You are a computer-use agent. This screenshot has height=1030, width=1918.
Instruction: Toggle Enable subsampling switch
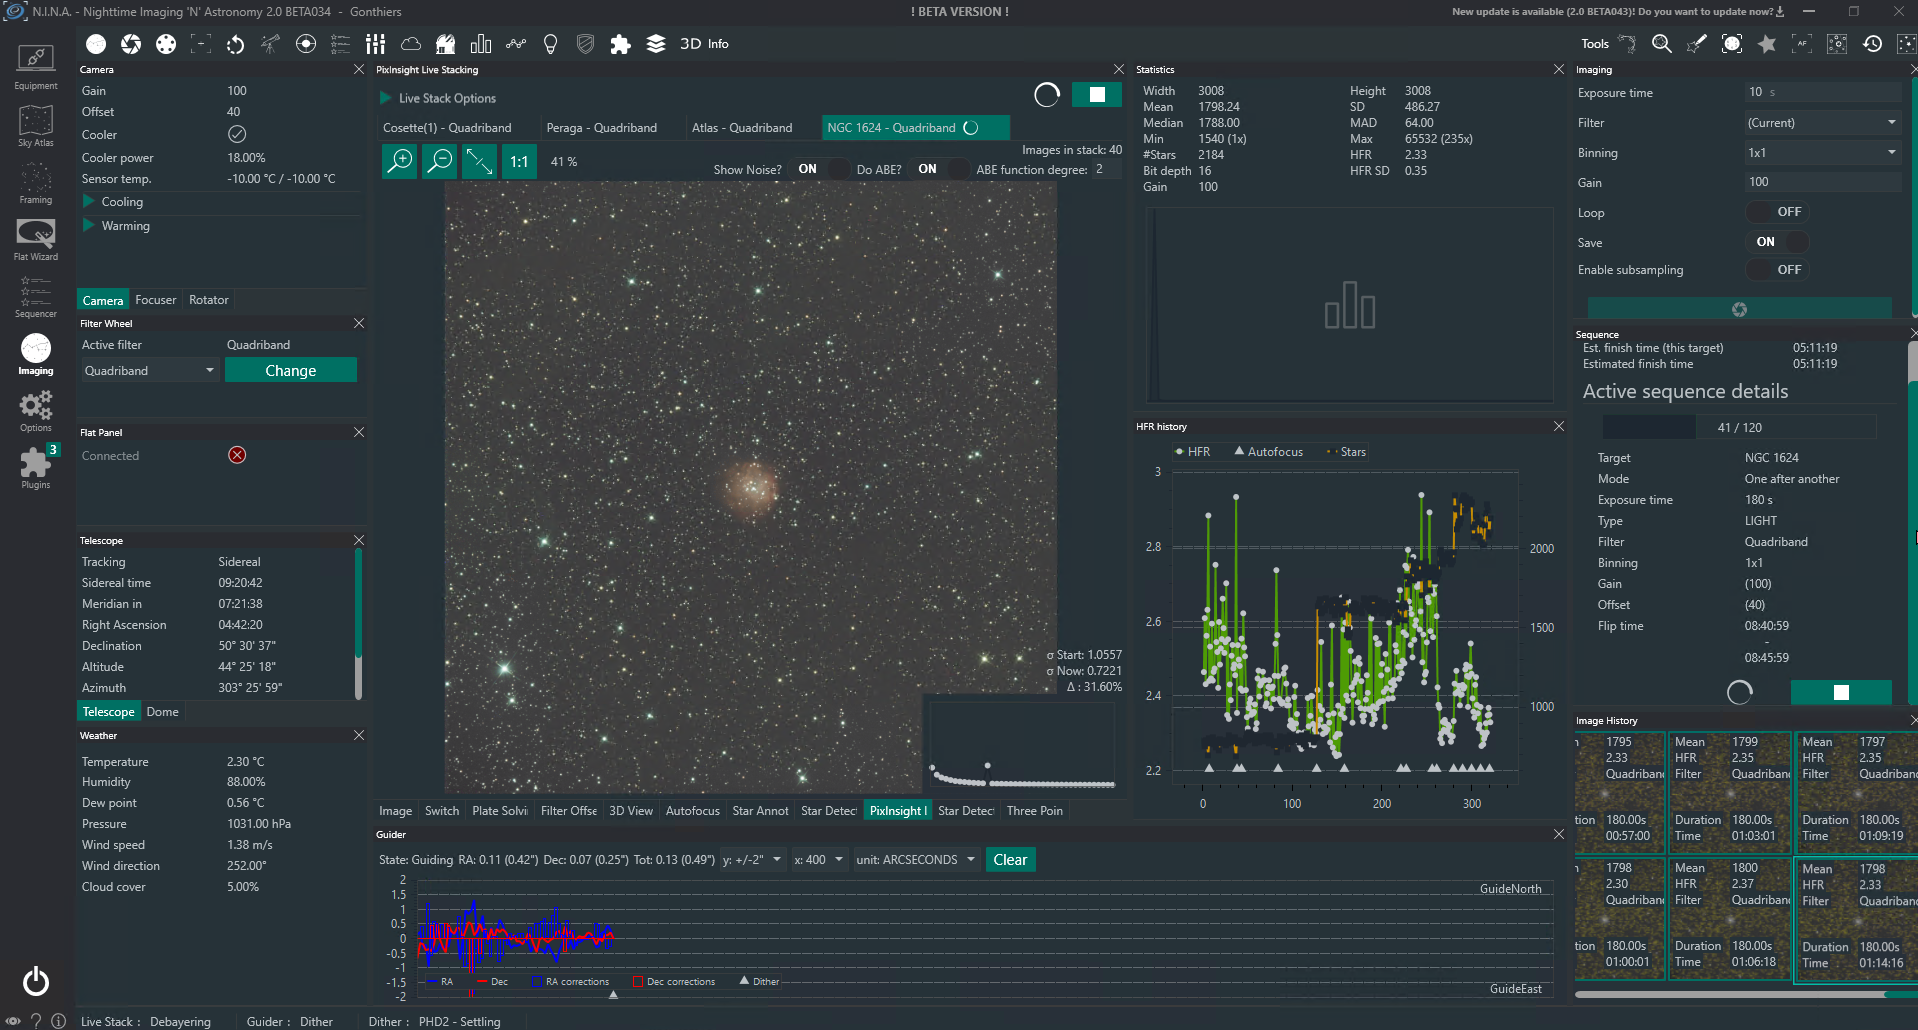click(x=1777, y=270)
